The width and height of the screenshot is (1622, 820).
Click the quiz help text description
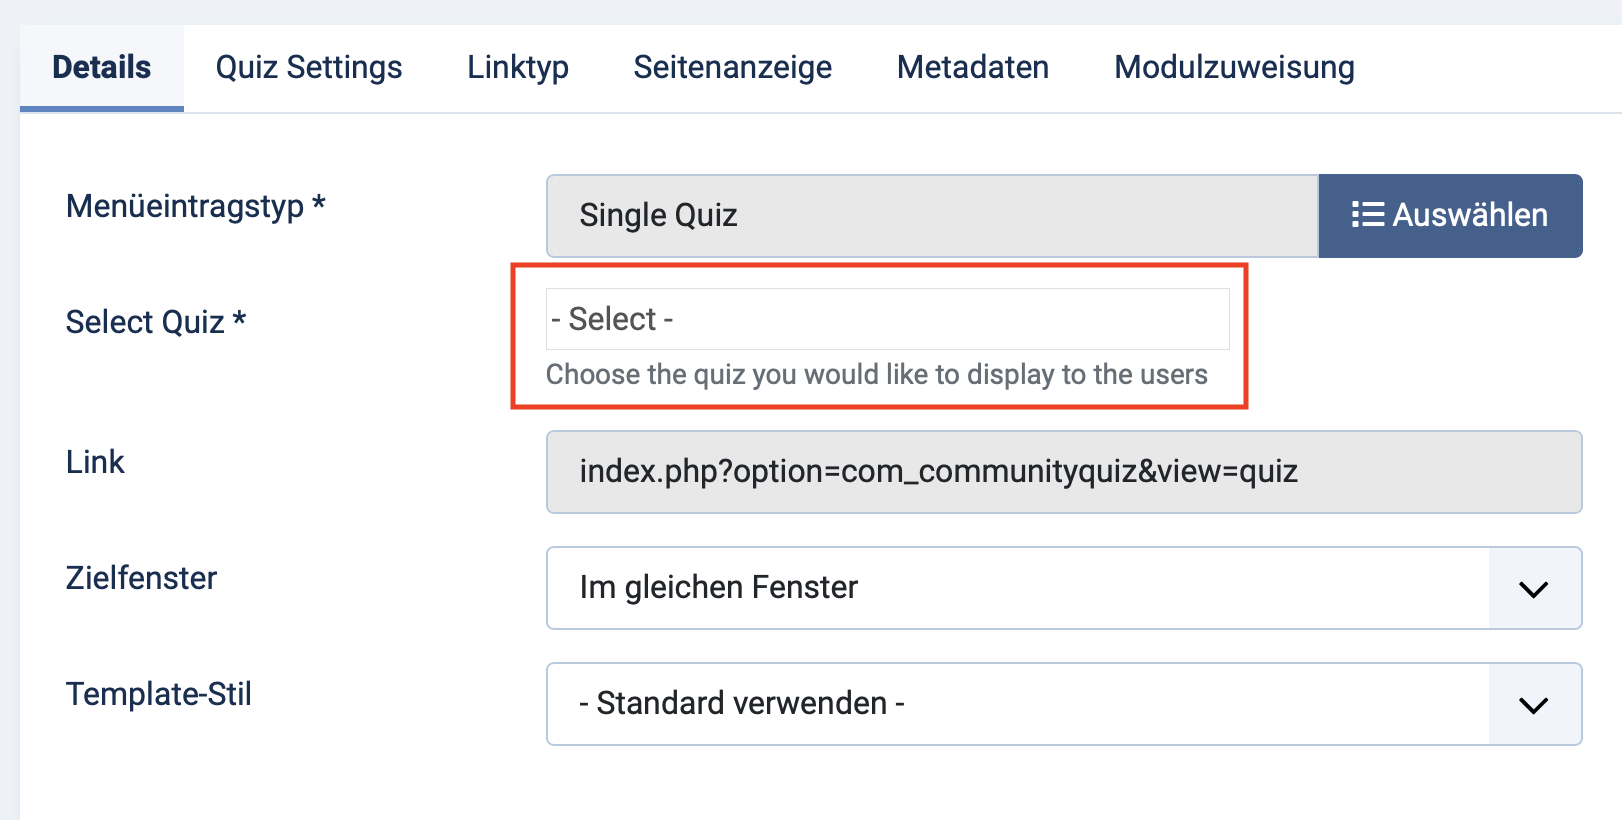point(876,375)
